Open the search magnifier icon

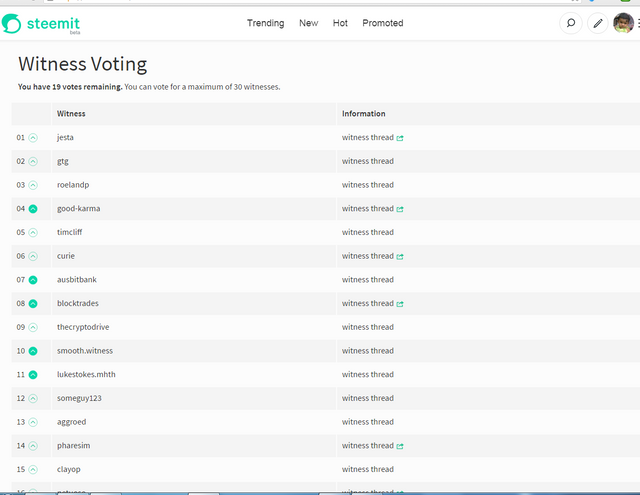click(571, 23)
